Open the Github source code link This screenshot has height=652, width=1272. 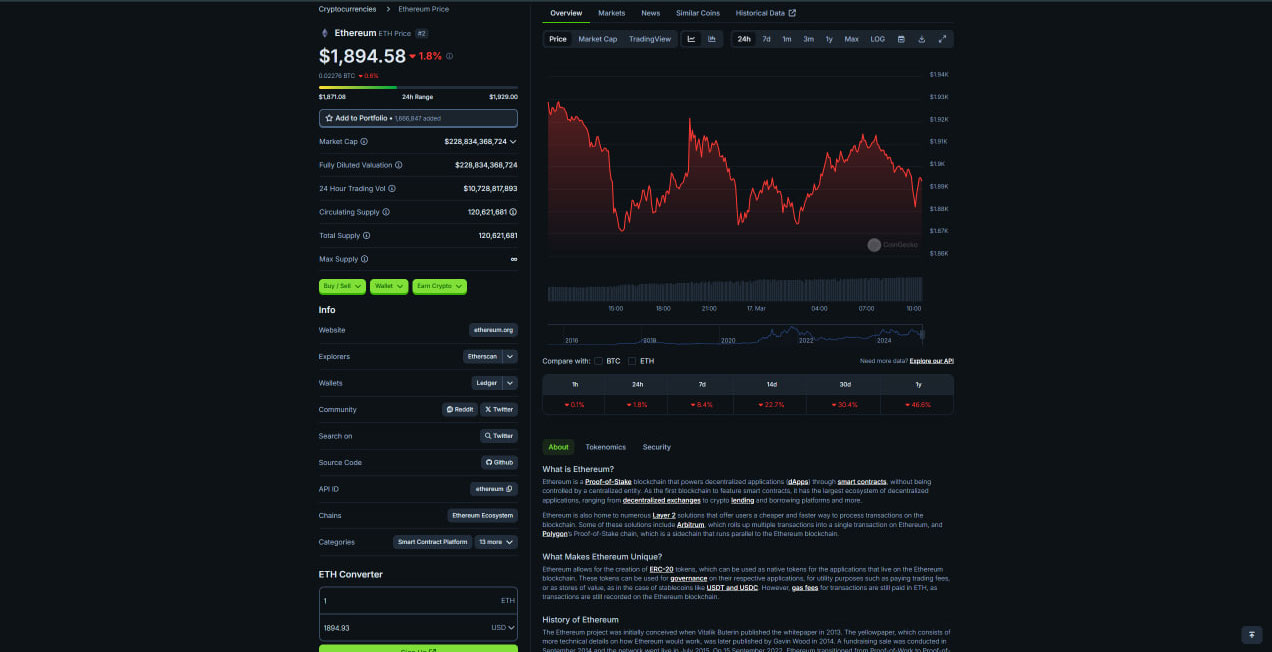click(499, 462)
